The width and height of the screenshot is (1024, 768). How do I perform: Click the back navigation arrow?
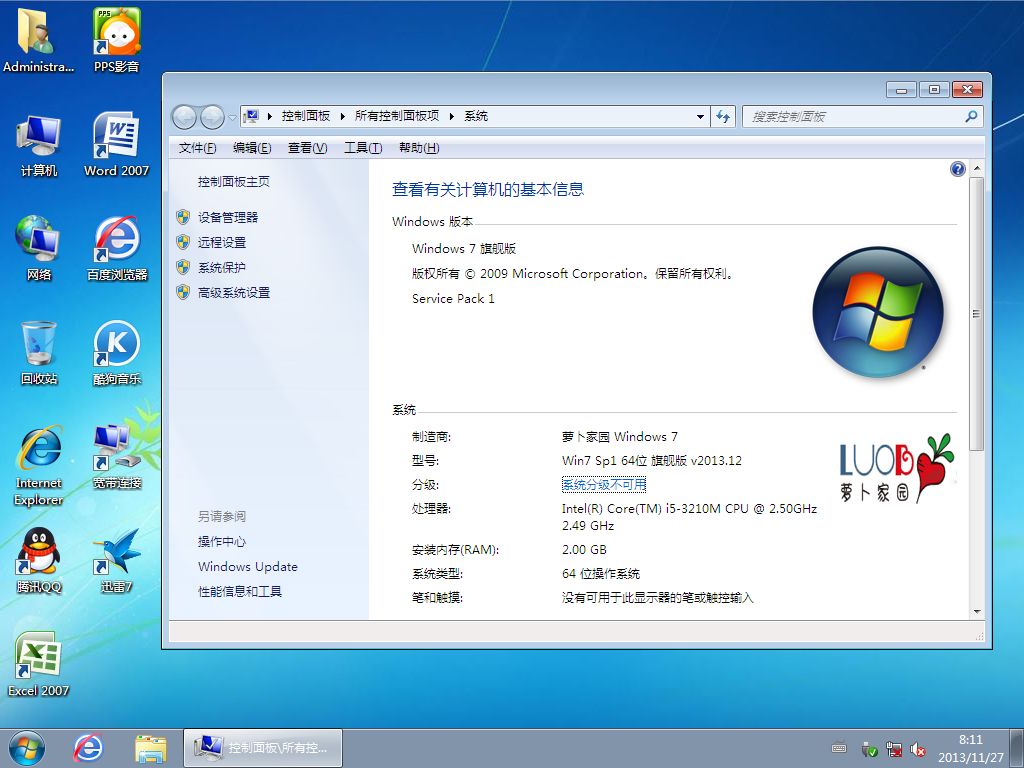[184, 117]
